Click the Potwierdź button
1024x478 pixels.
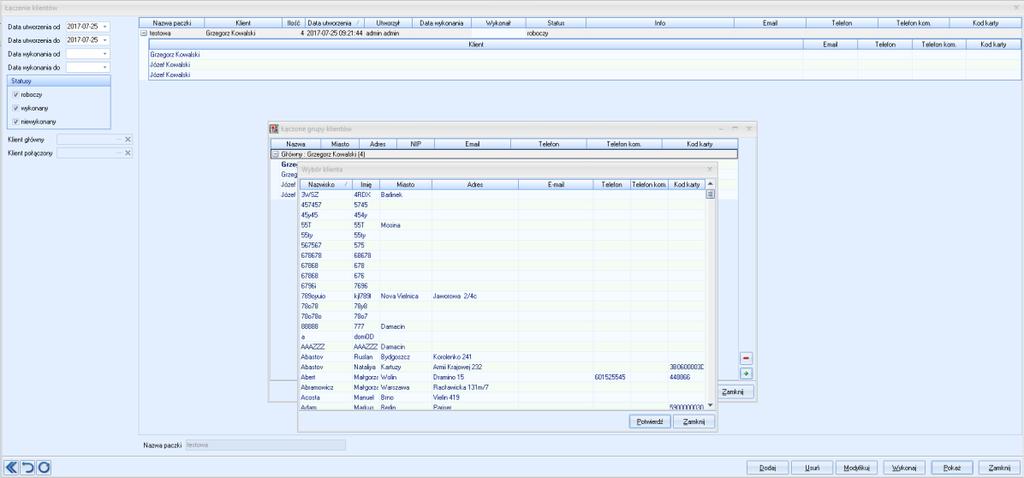coord(650,422)
